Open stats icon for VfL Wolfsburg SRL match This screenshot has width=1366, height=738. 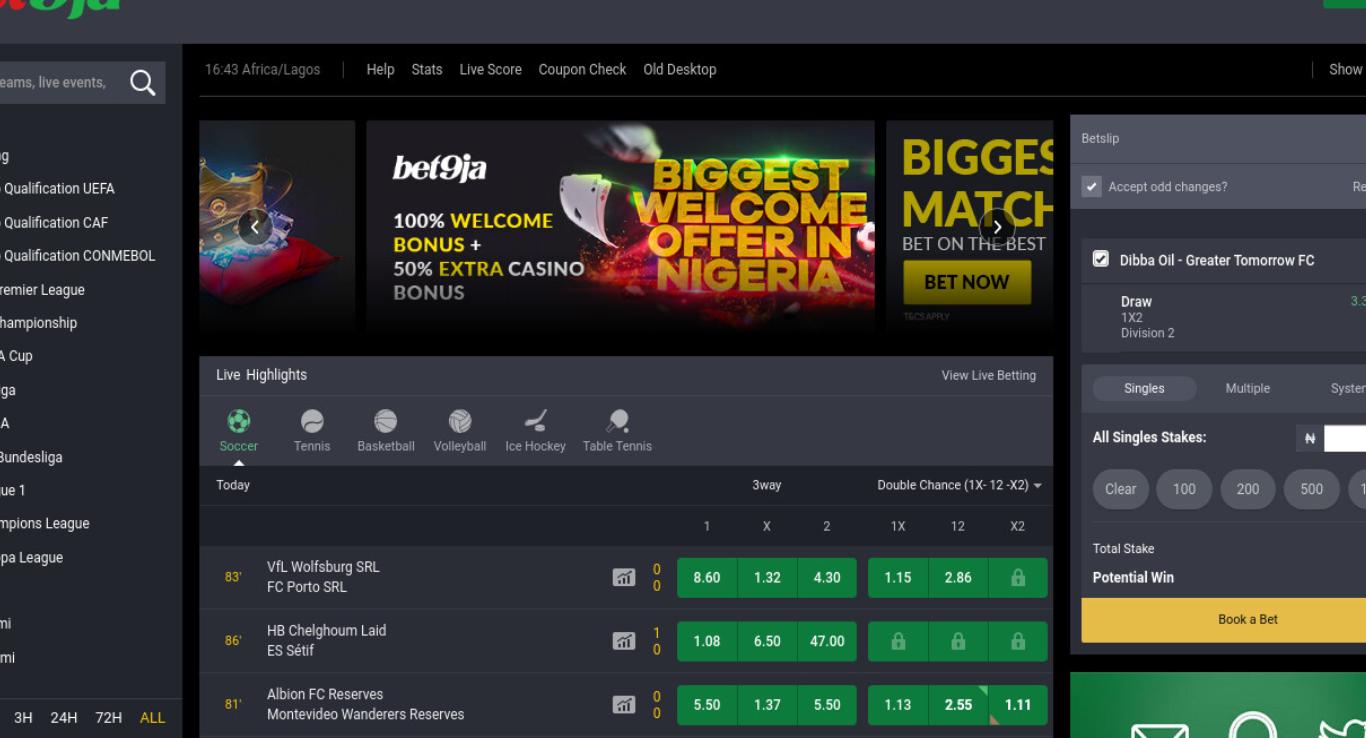click(624, 577)
